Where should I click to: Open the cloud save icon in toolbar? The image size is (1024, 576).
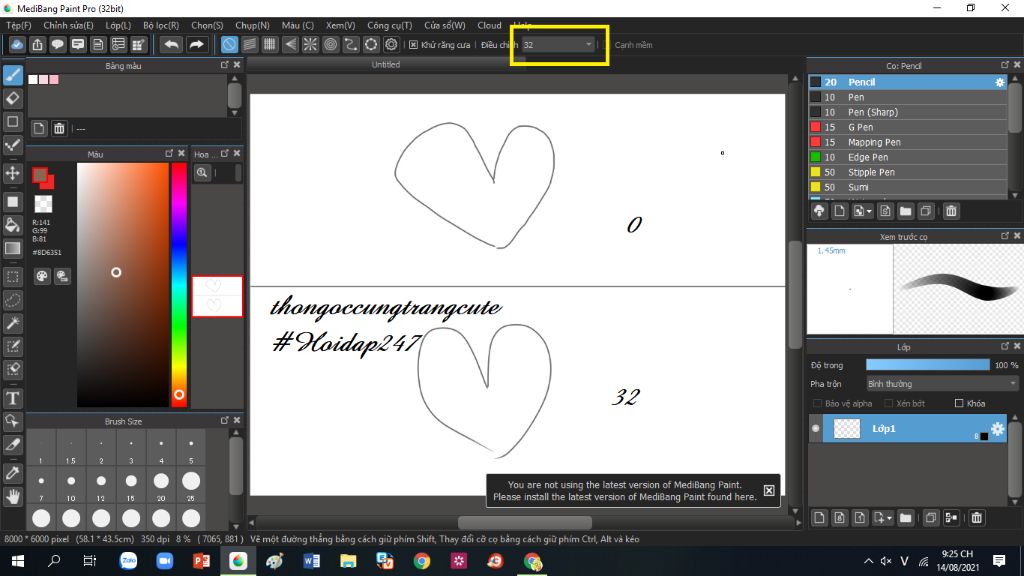click(17, 44)
